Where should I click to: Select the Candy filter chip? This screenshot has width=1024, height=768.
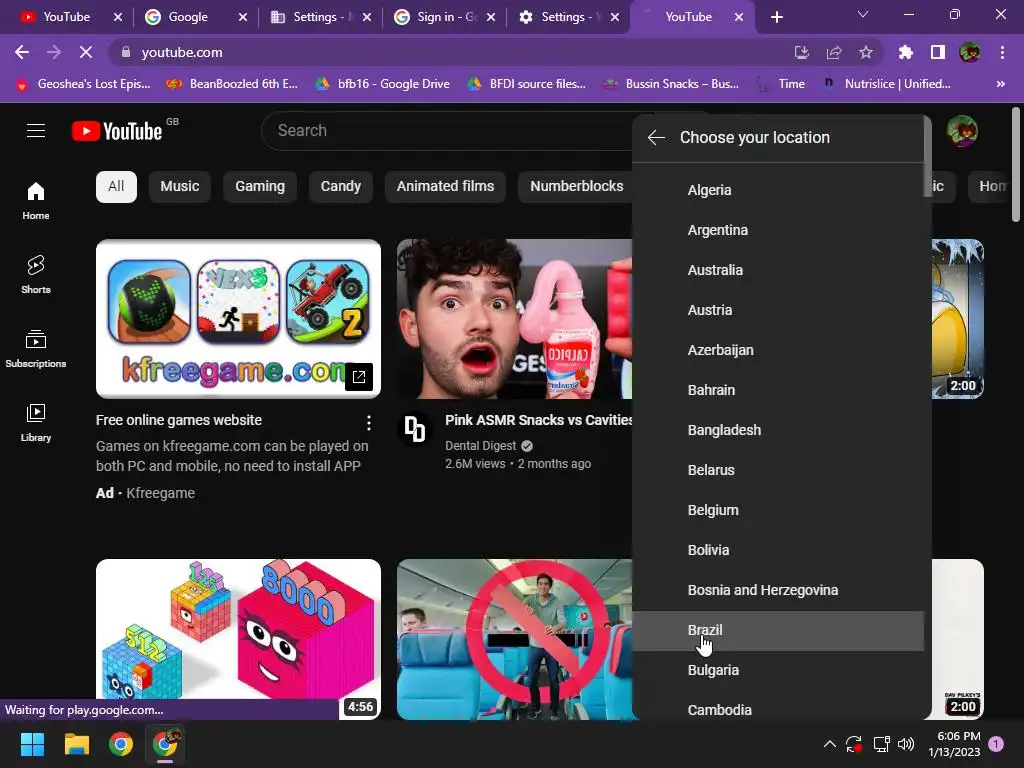[x=341, y=186]
